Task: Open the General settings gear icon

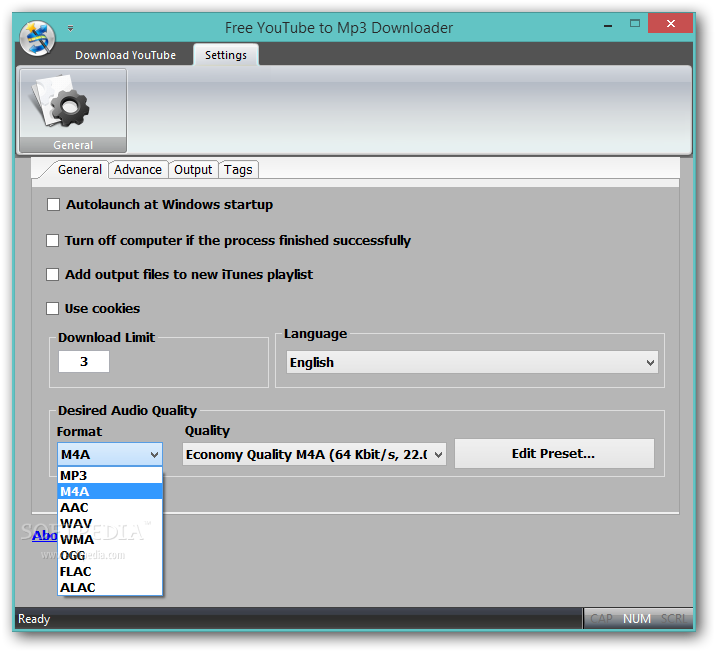Action: (x=73, y=110)
